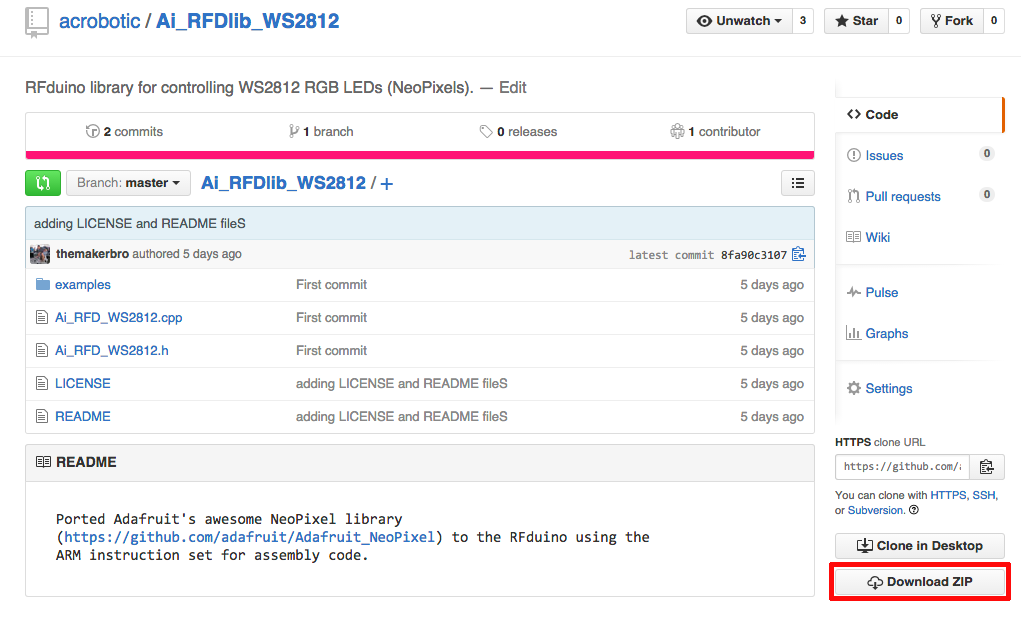This screenshot has height=617, width=1021.
Task: Click the stargazers count next to Star
Action: click(x=899, y=21)
